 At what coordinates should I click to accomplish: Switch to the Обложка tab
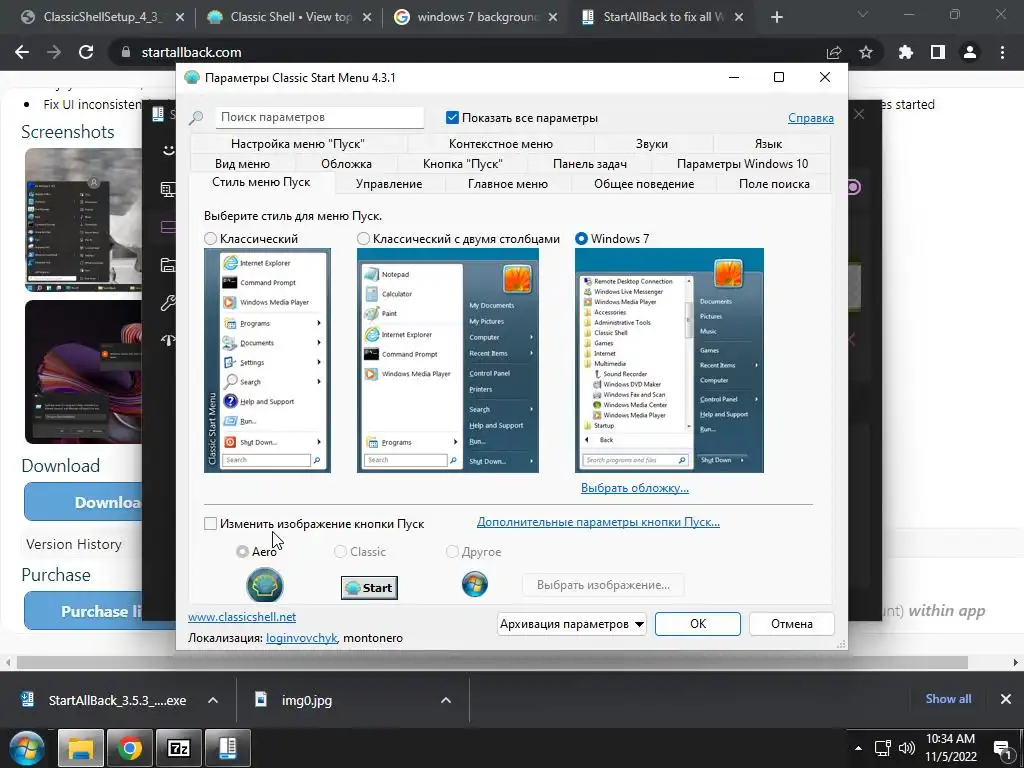[x=346, y=164]
